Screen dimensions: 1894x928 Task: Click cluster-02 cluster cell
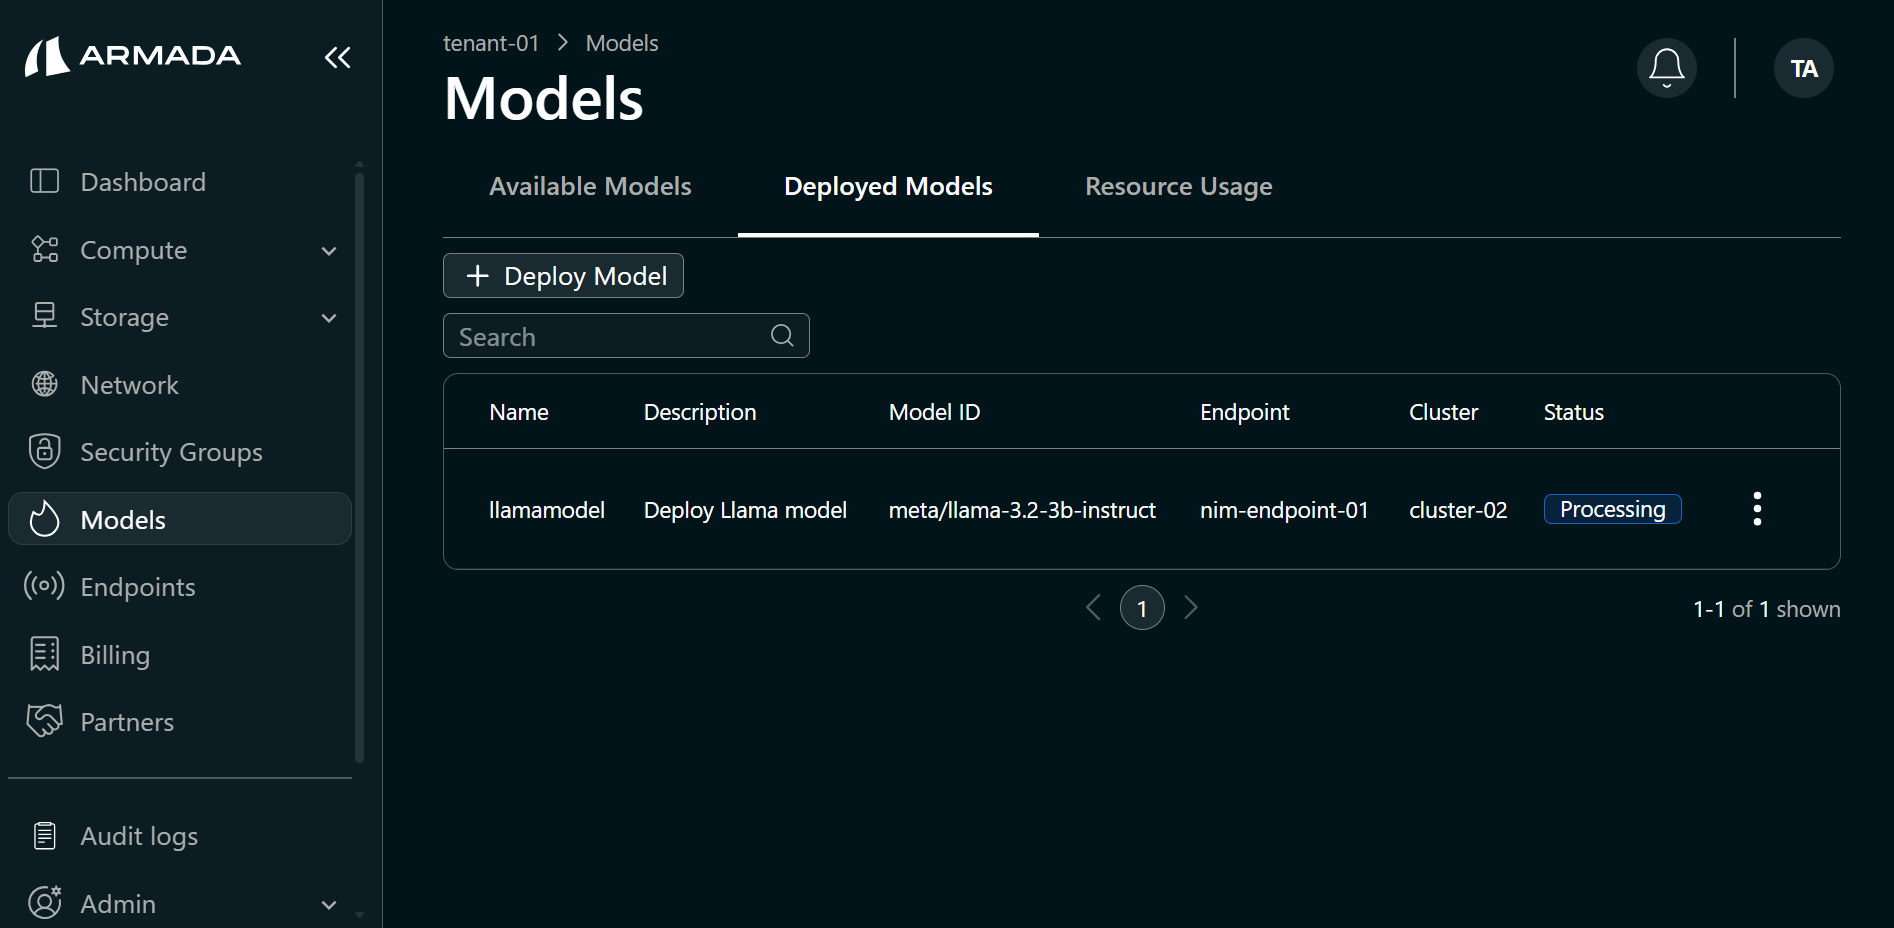[1458, 510]
